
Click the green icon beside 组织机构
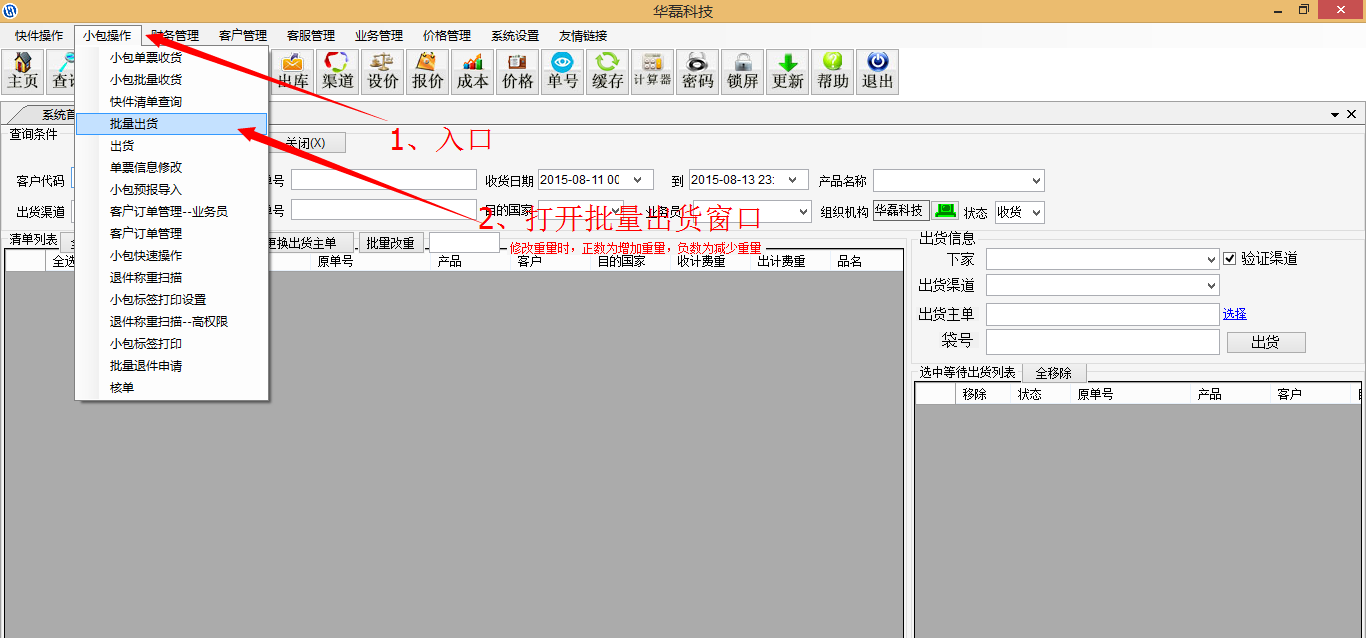tap(945, 211)
